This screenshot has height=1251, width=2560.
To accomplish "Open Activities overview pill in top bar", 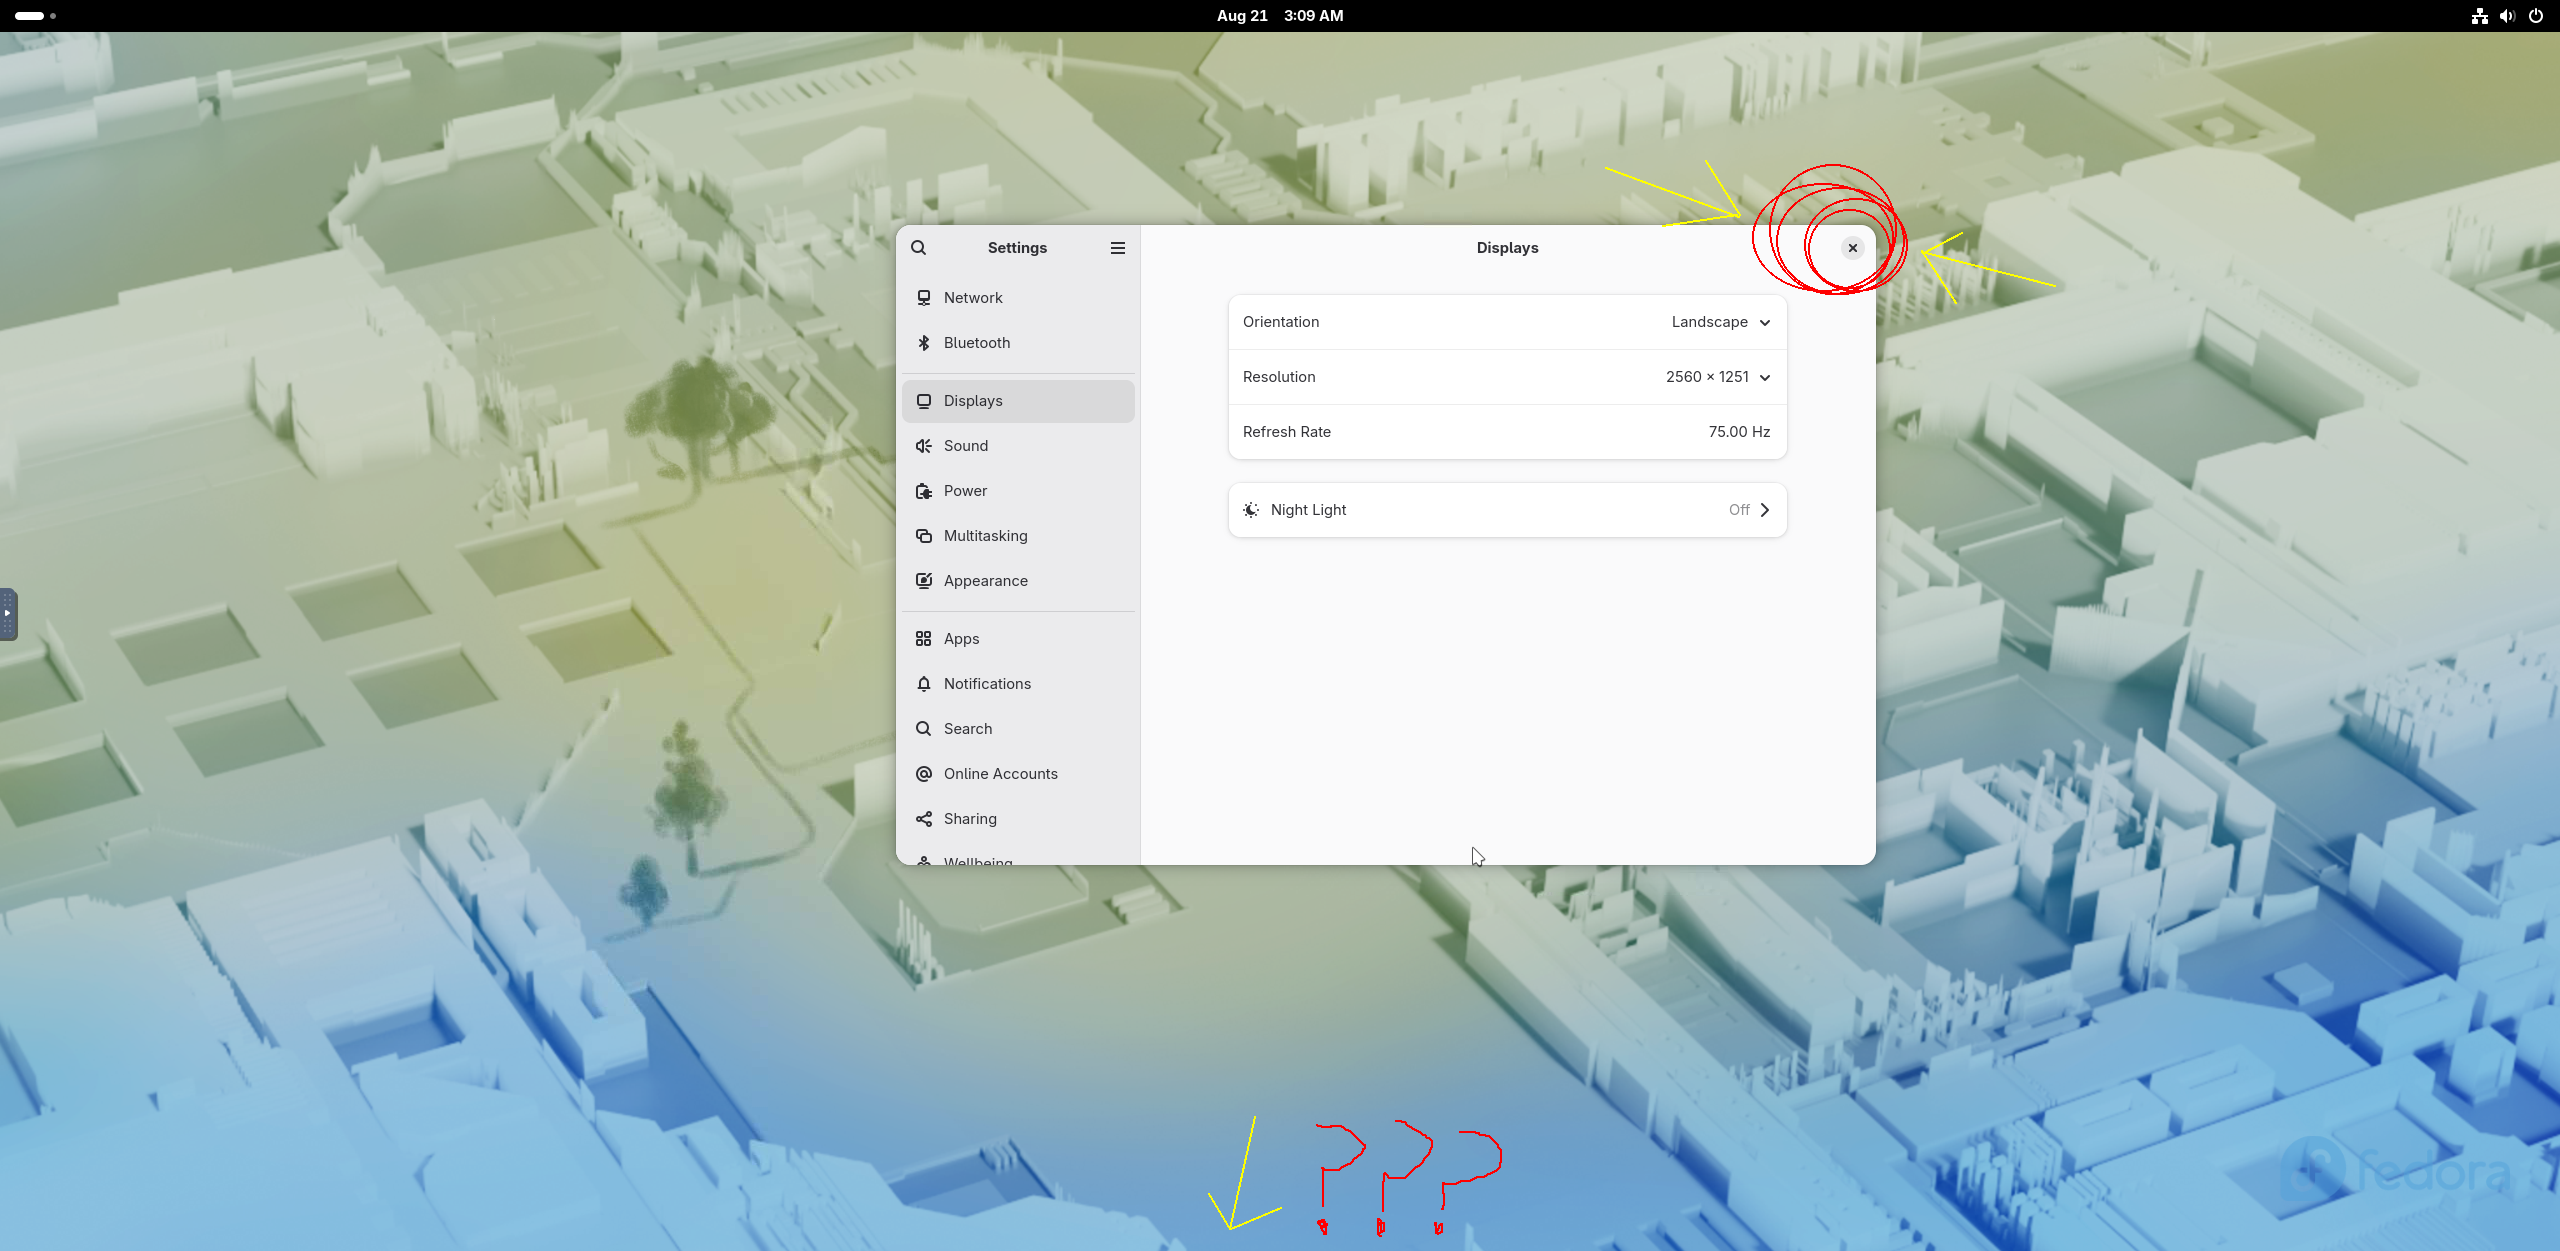I will (36, 16).
